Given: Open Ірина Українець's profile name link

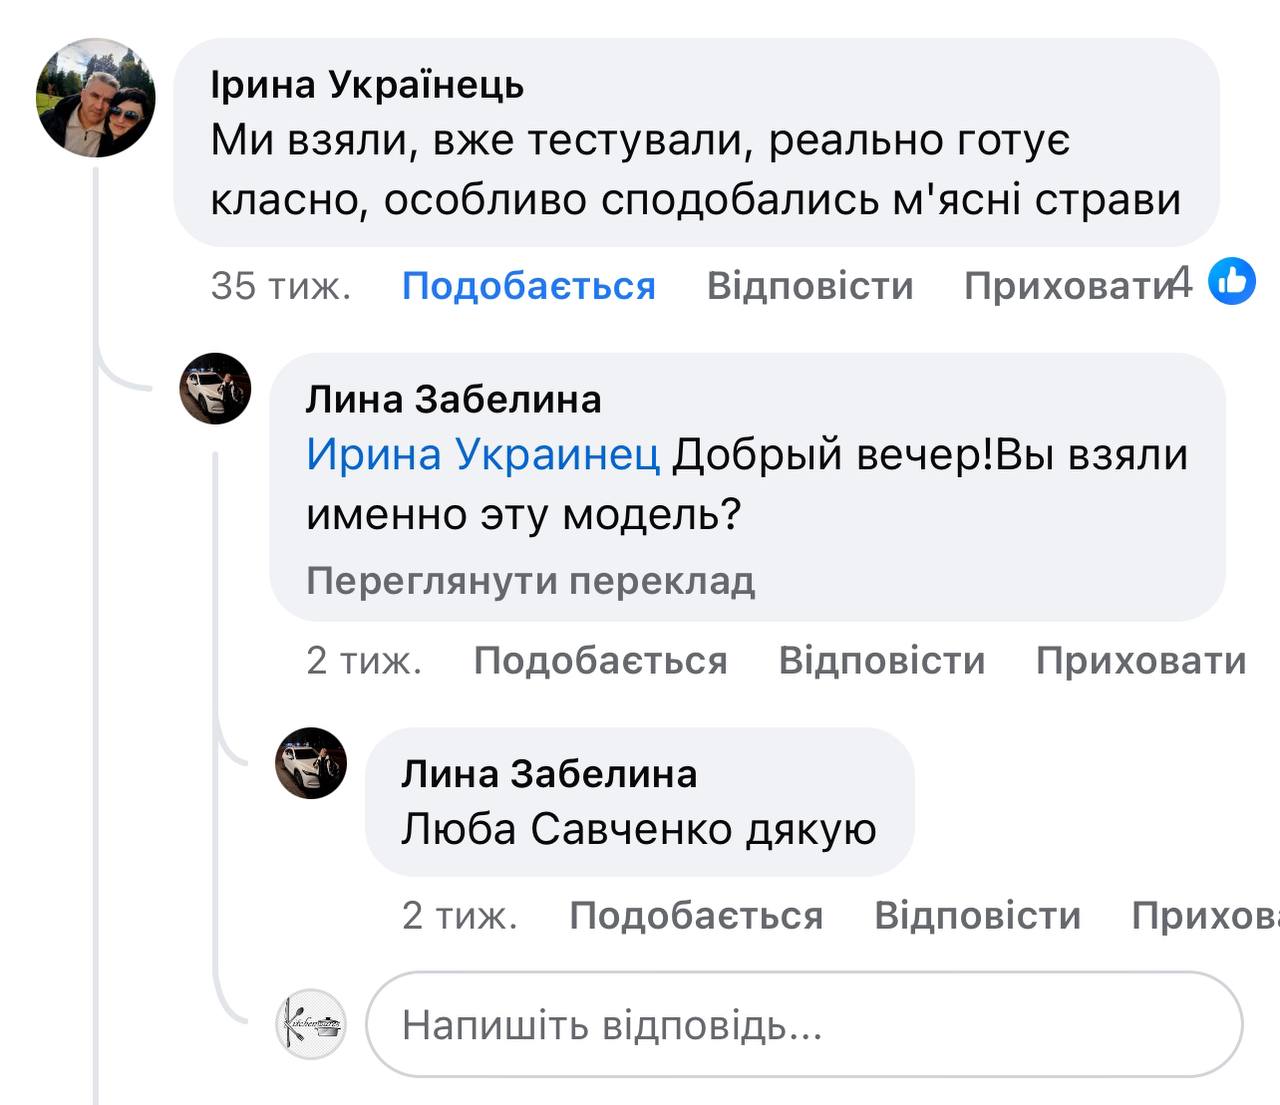Looking at the screenshot, I should pyautogui.click(x=365, y=86).
